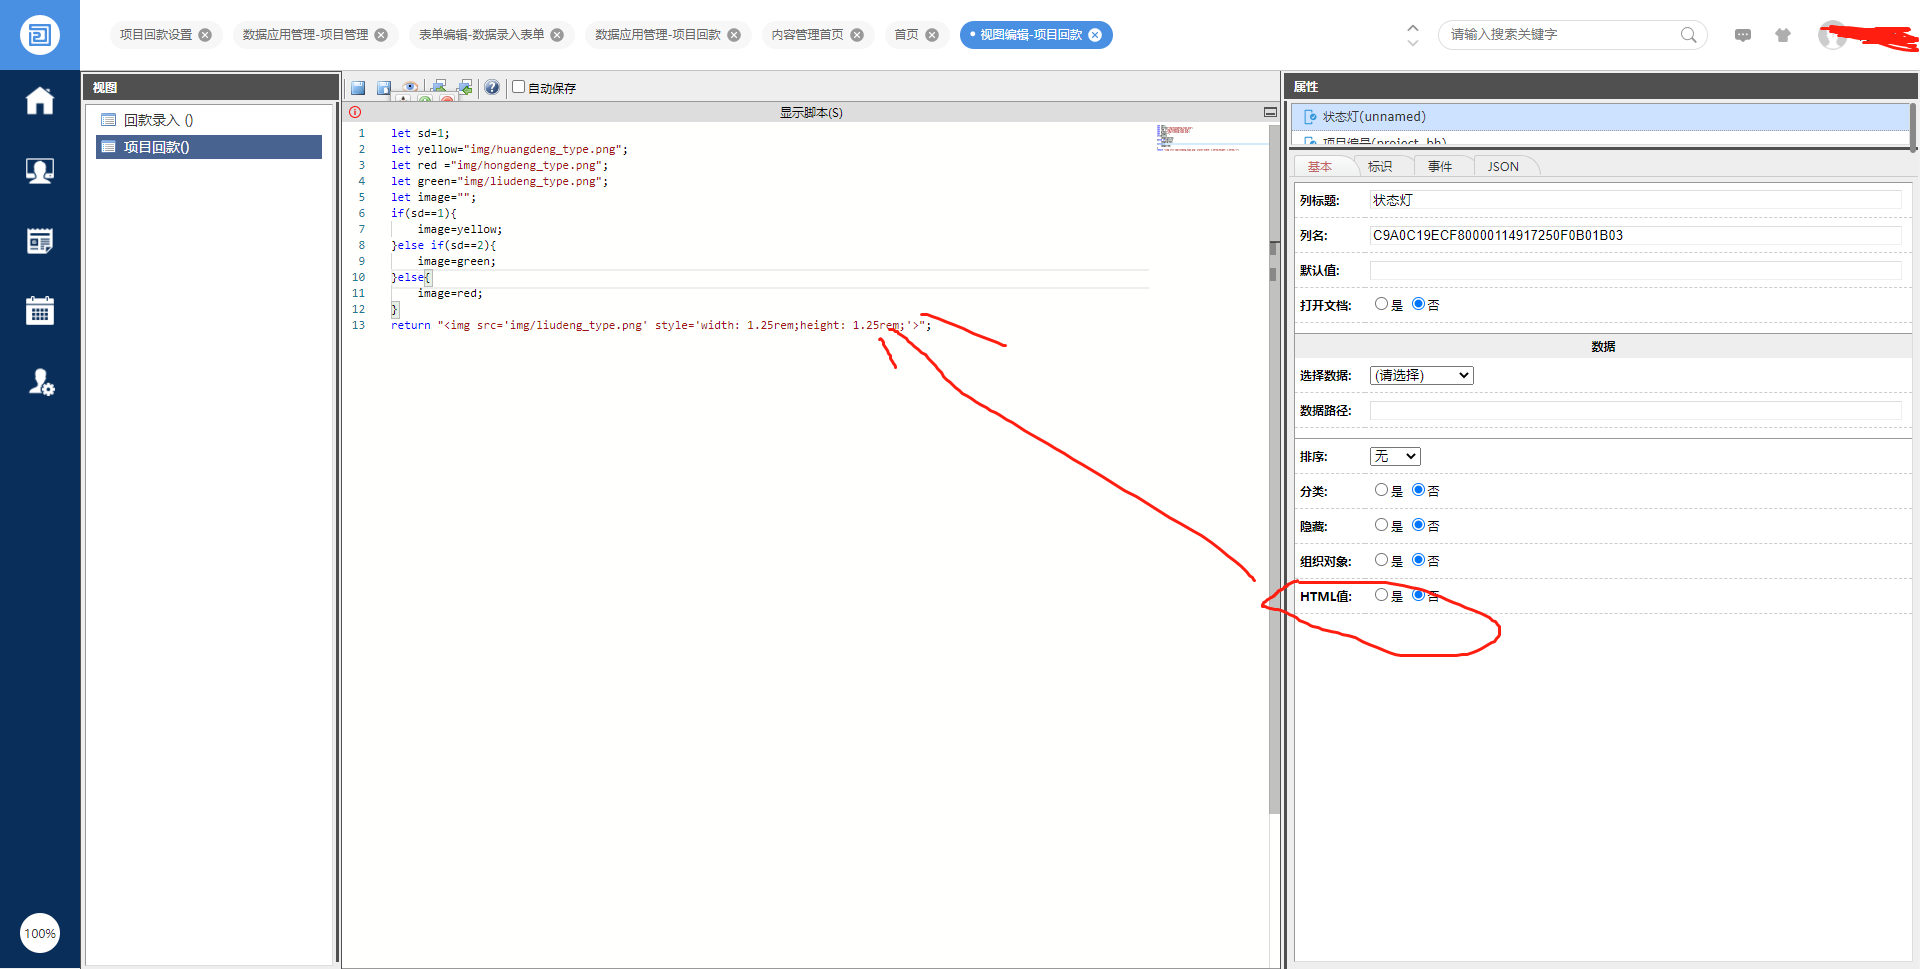Close the 视图编辑-项目回款 tab
1920x969 pixels.
point(1095,35)
